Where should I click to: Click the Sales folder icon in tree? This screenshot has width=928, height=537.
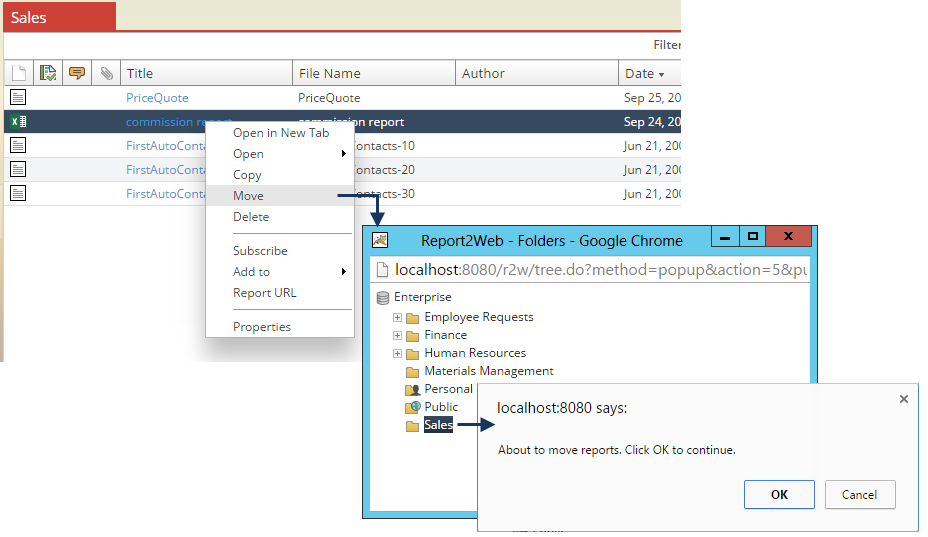click(413, 426)
